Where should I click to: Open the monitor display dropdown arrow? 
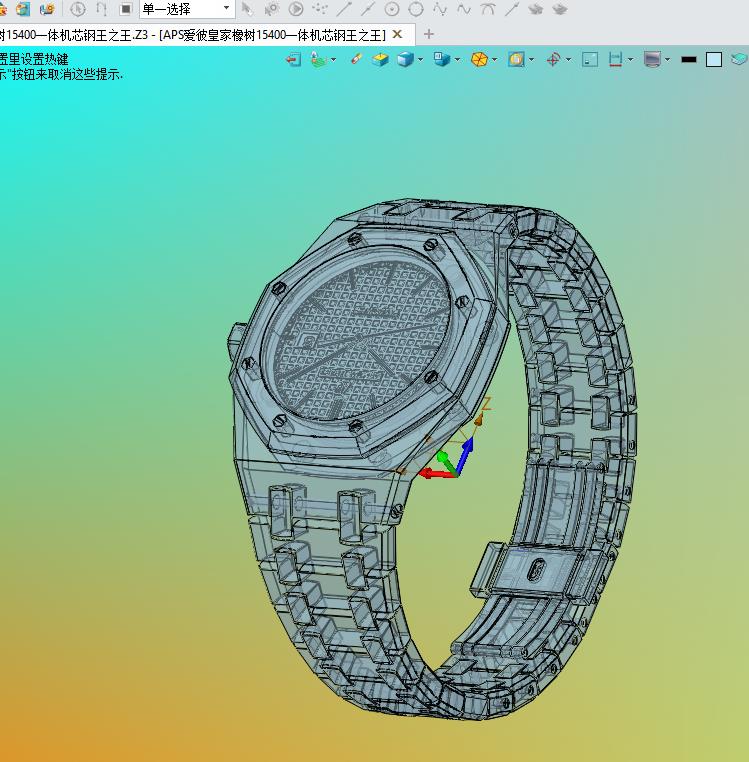667,60
